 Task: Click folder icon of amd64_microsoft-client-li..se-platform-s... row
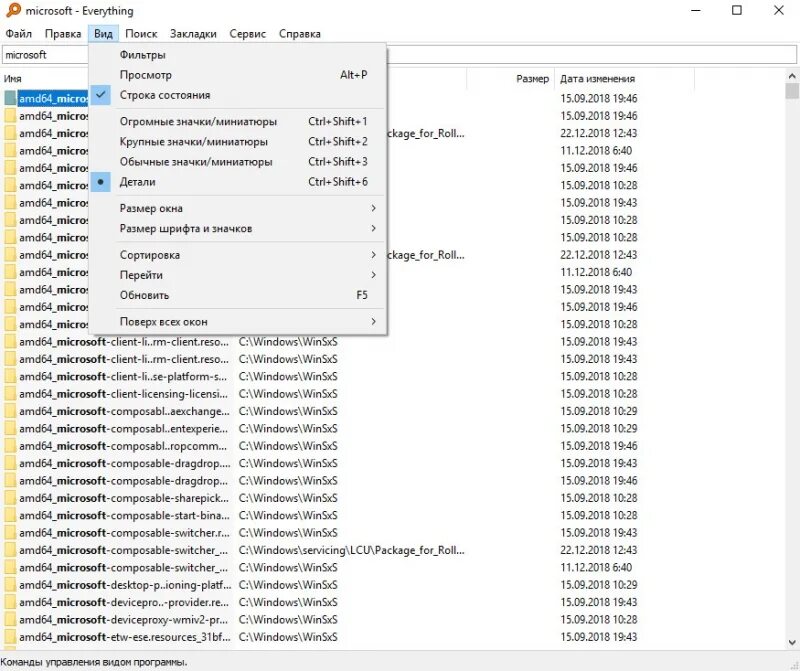pyautogui.click(x=10, y=377)
